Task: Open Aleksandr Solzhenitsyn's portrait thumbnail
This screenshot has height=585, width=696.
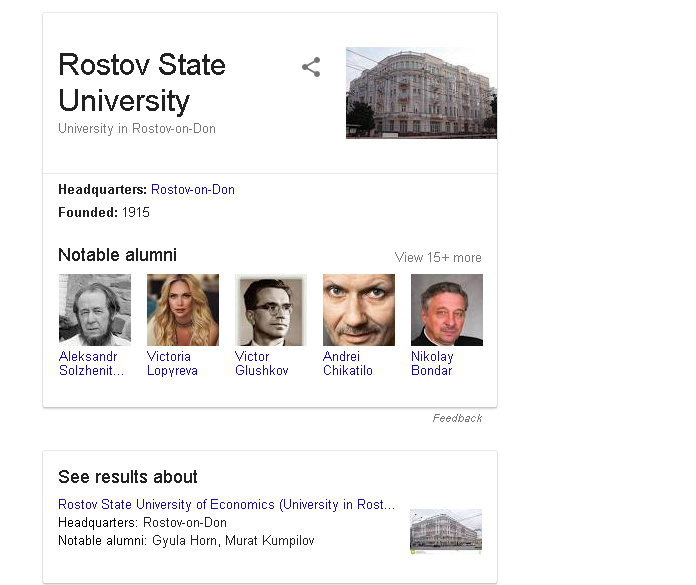Action: (95, 310)
